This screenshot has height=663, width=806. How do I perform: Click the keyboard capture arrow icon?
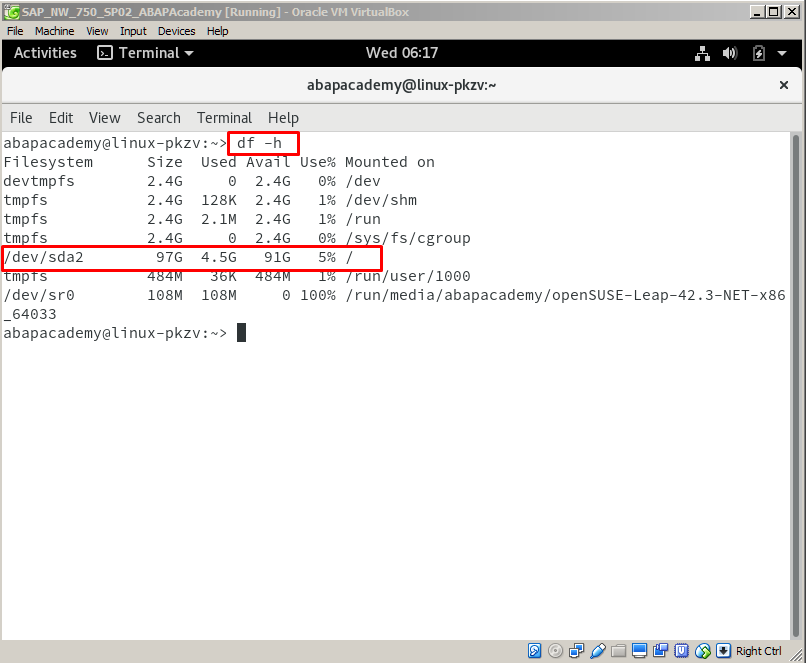tap(723, 651)
